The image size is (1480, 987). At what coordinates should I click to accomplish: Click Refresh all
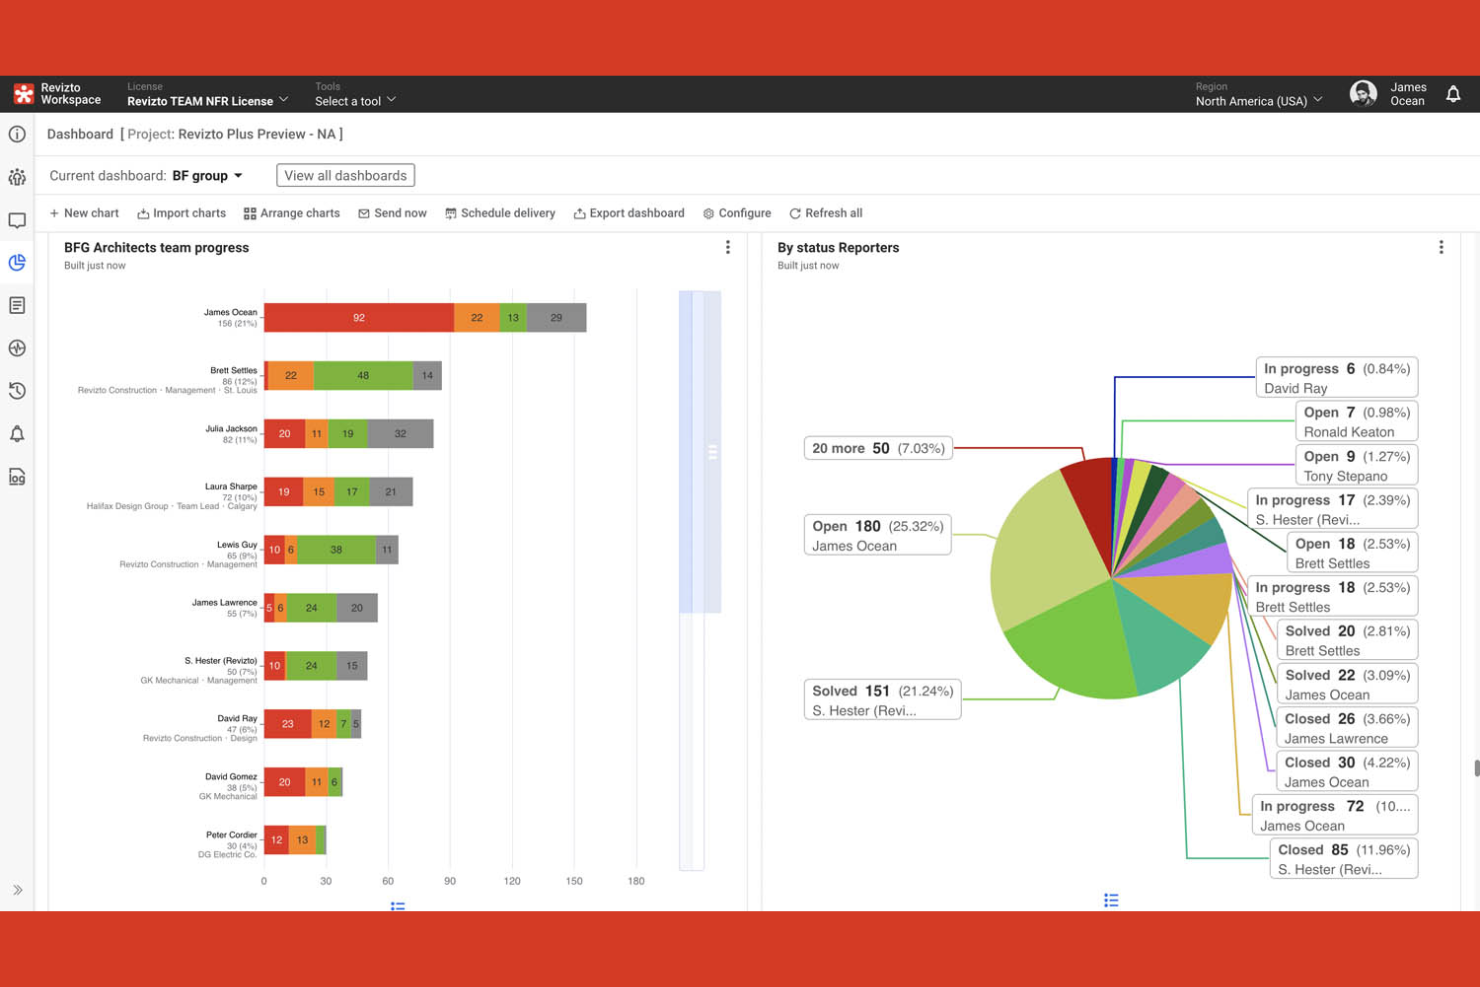tap(825, 213)
